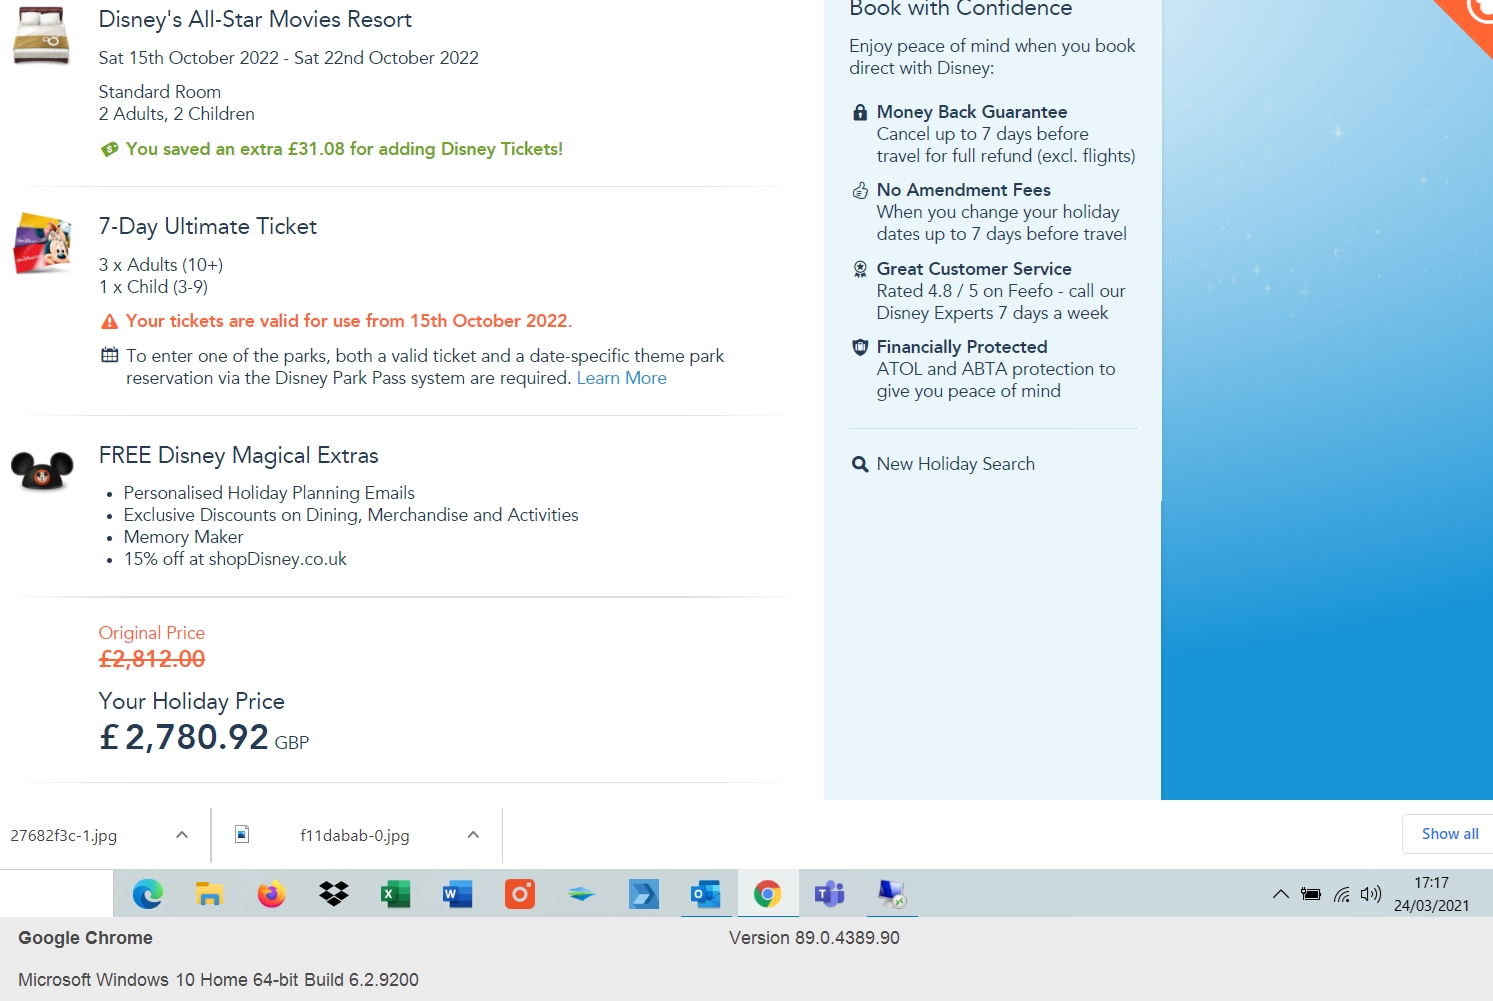
Task: Open the volume control
Action: (x=1371, y=894)
